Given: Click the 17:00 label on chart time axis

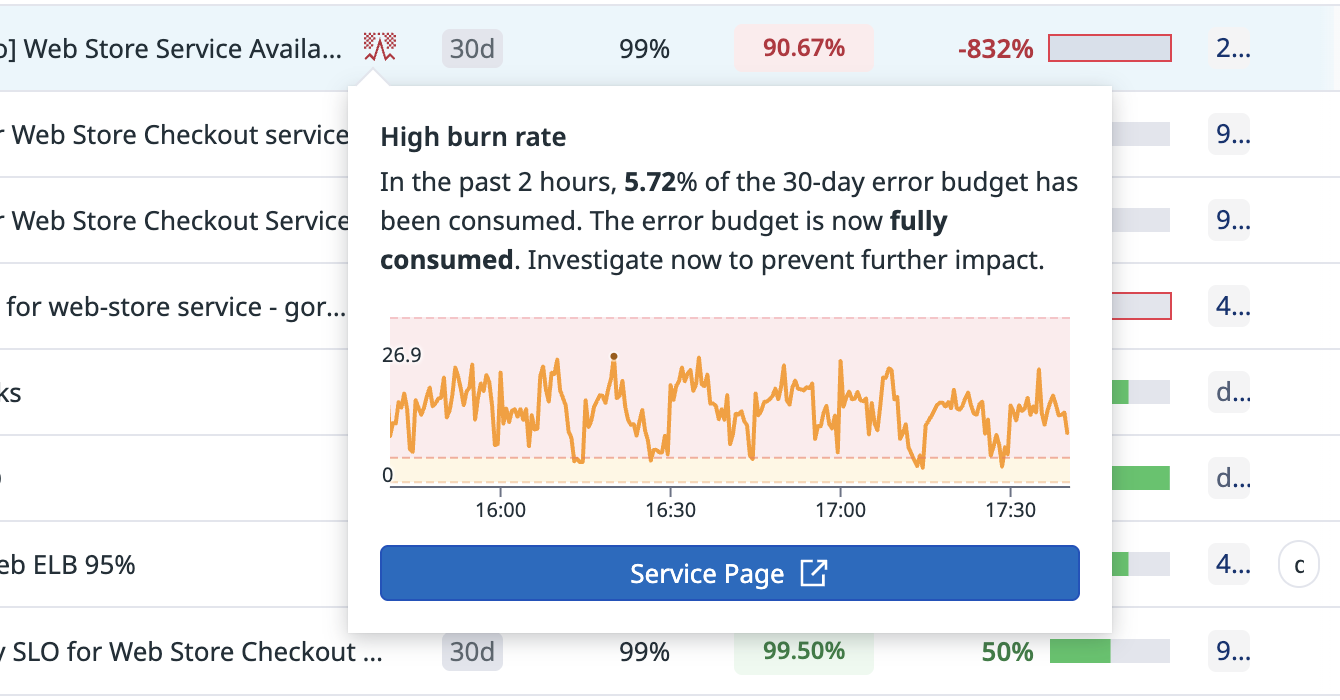Looking at the screenshot, I should (x=840, y=510).
